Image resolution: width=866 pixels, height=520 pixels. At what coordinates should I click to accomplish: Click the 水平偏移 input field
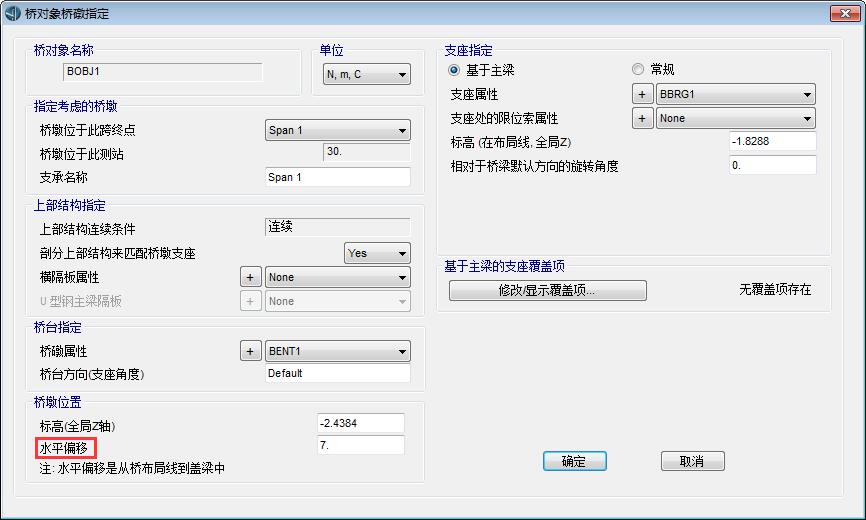[x=360, y=445]
